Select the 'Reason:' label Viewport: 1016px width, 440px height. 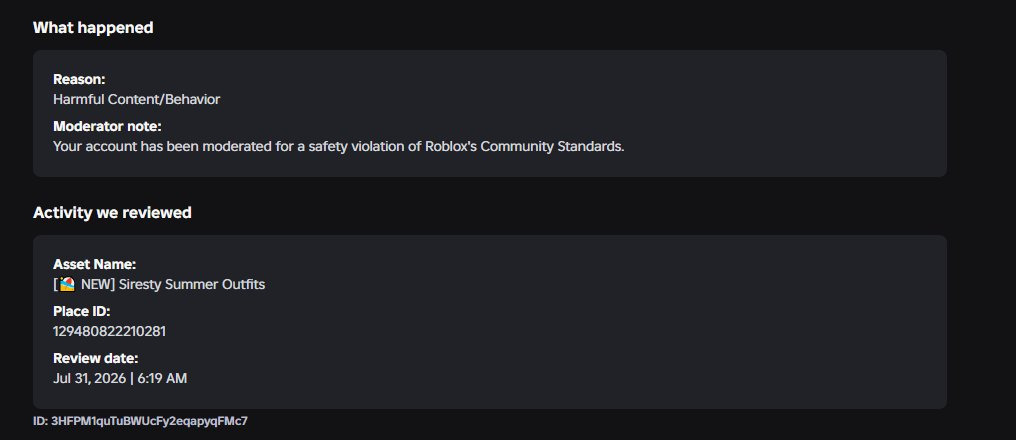point(79,79)
